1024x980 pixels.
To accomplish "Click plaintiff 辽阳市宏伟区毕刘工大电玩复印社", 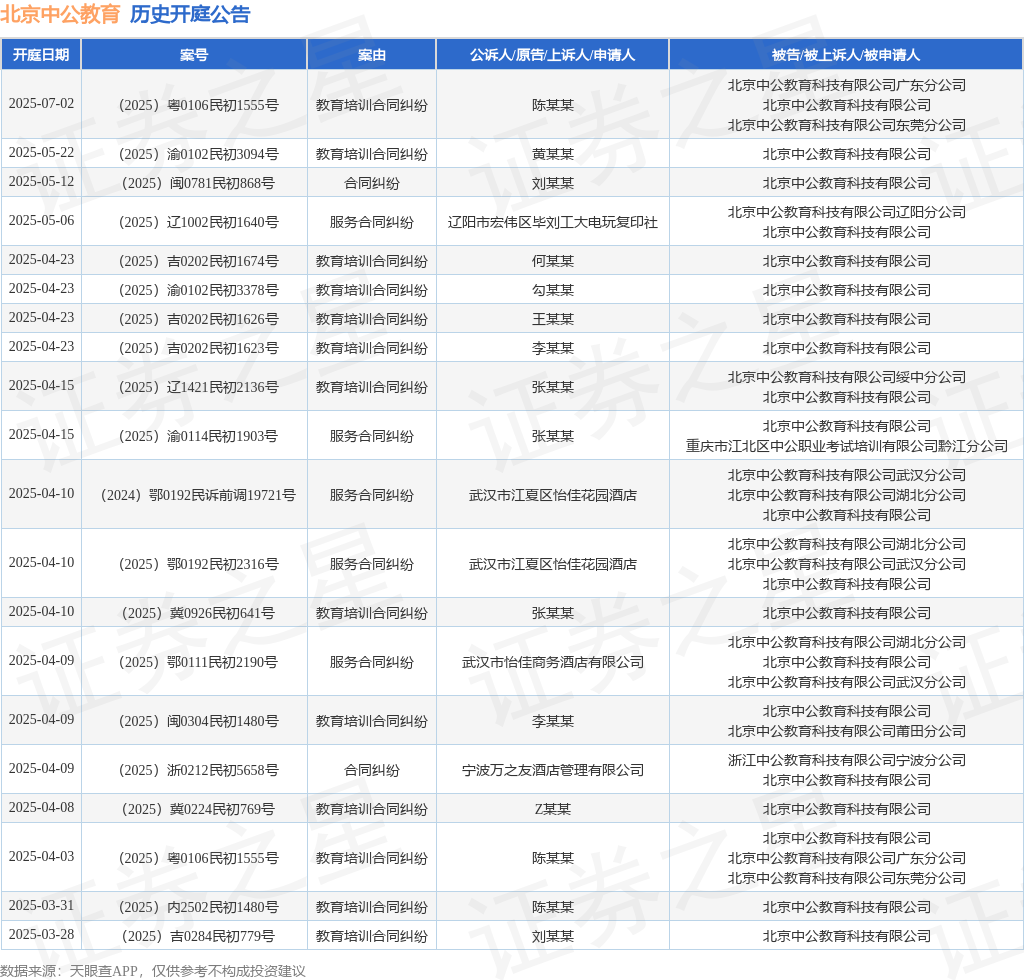I will [552, 222].
